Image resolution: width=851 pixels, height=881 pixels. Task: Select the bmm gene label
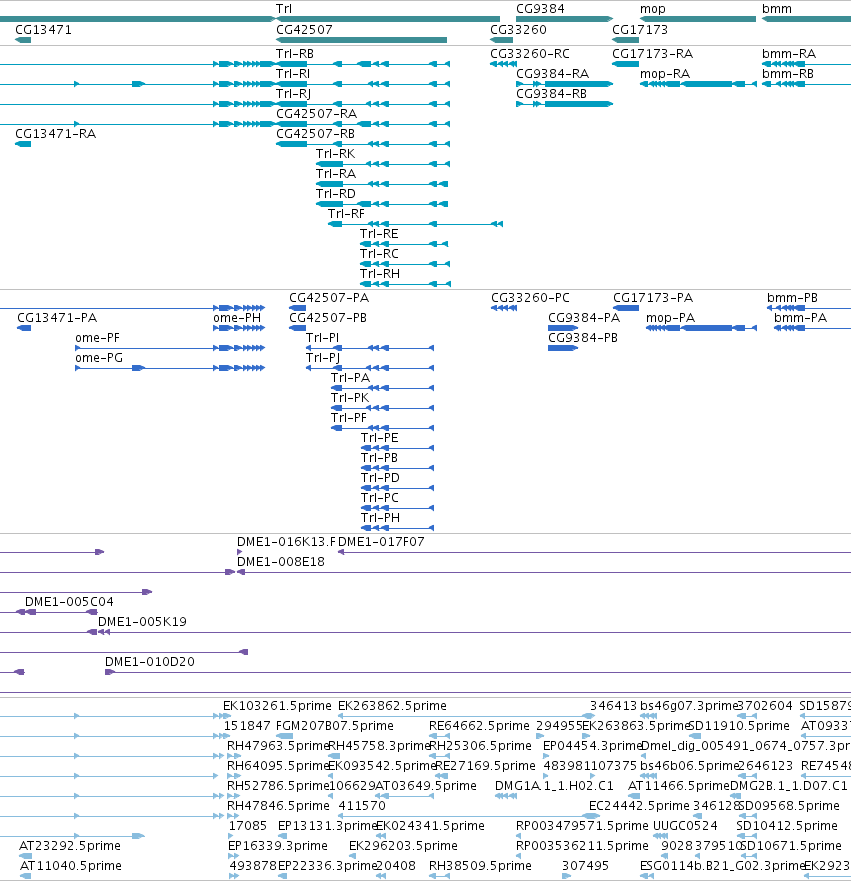(777, 9)
